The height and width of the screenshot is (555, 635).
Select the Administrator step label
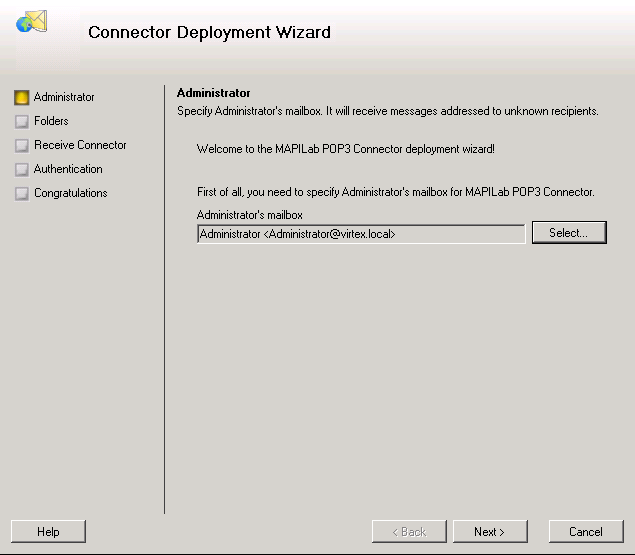tap(64, 97)
